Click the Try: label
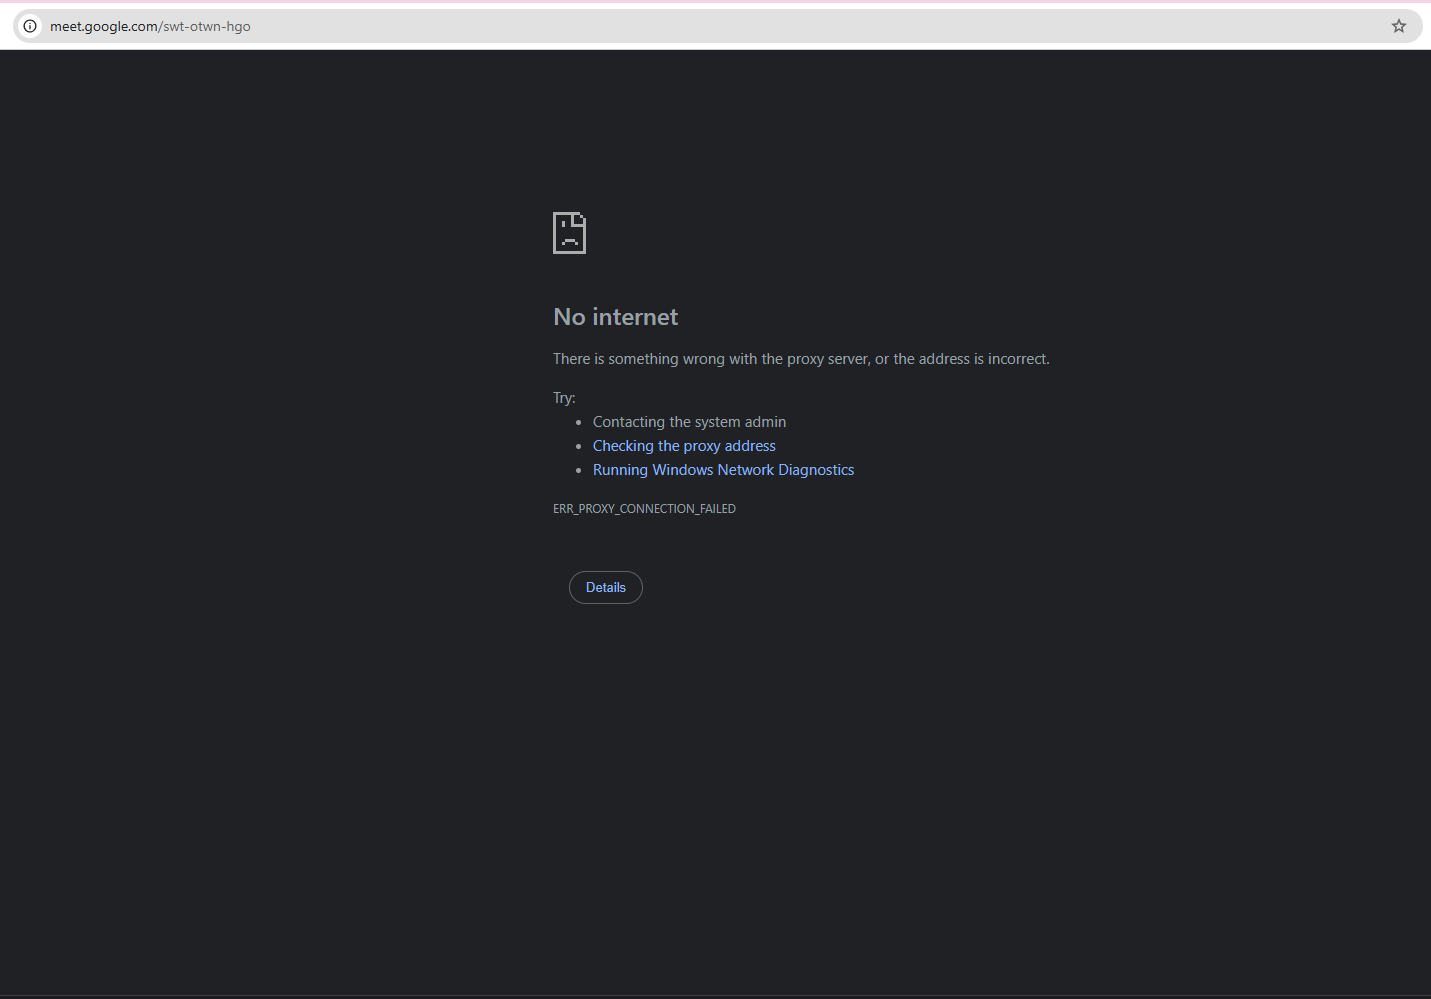This screenshot has height=999, width=1431. (x=564, y=398)
